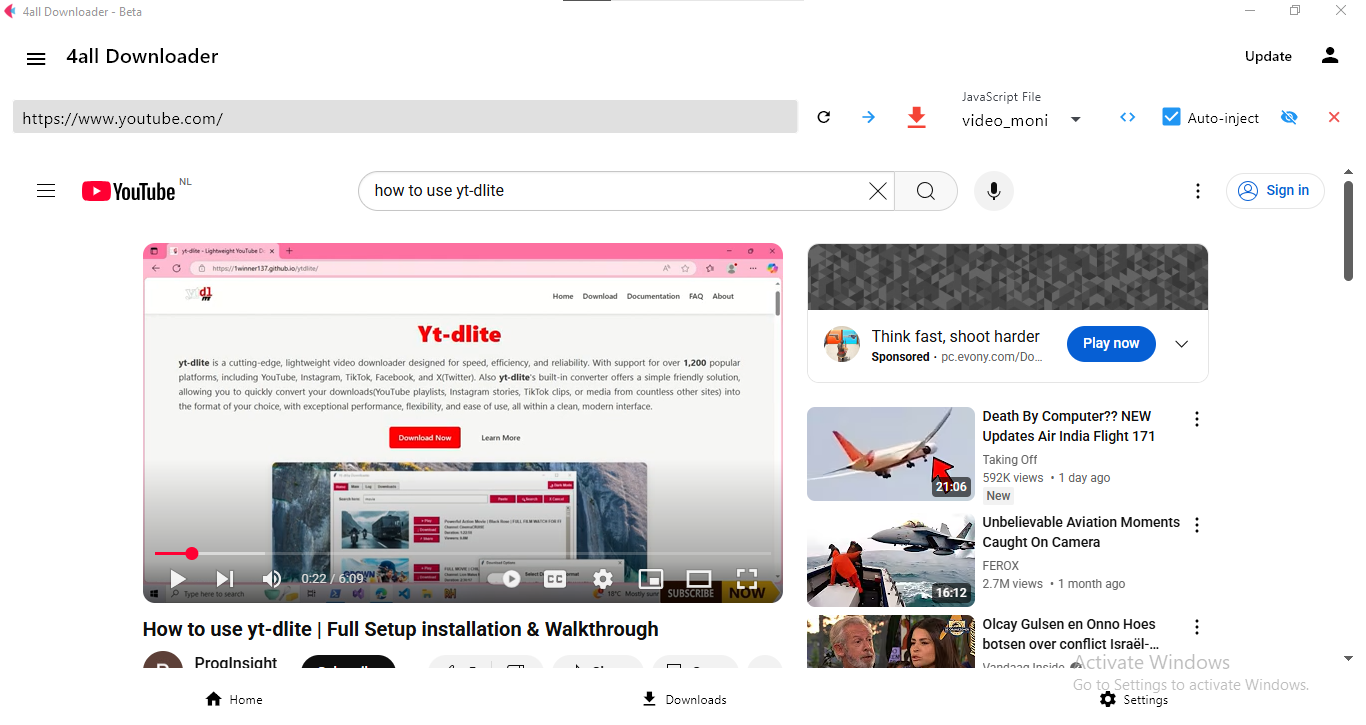Click the FEROX channel name
Viewport: 1366px width, 725px height.
point(1001,566)
